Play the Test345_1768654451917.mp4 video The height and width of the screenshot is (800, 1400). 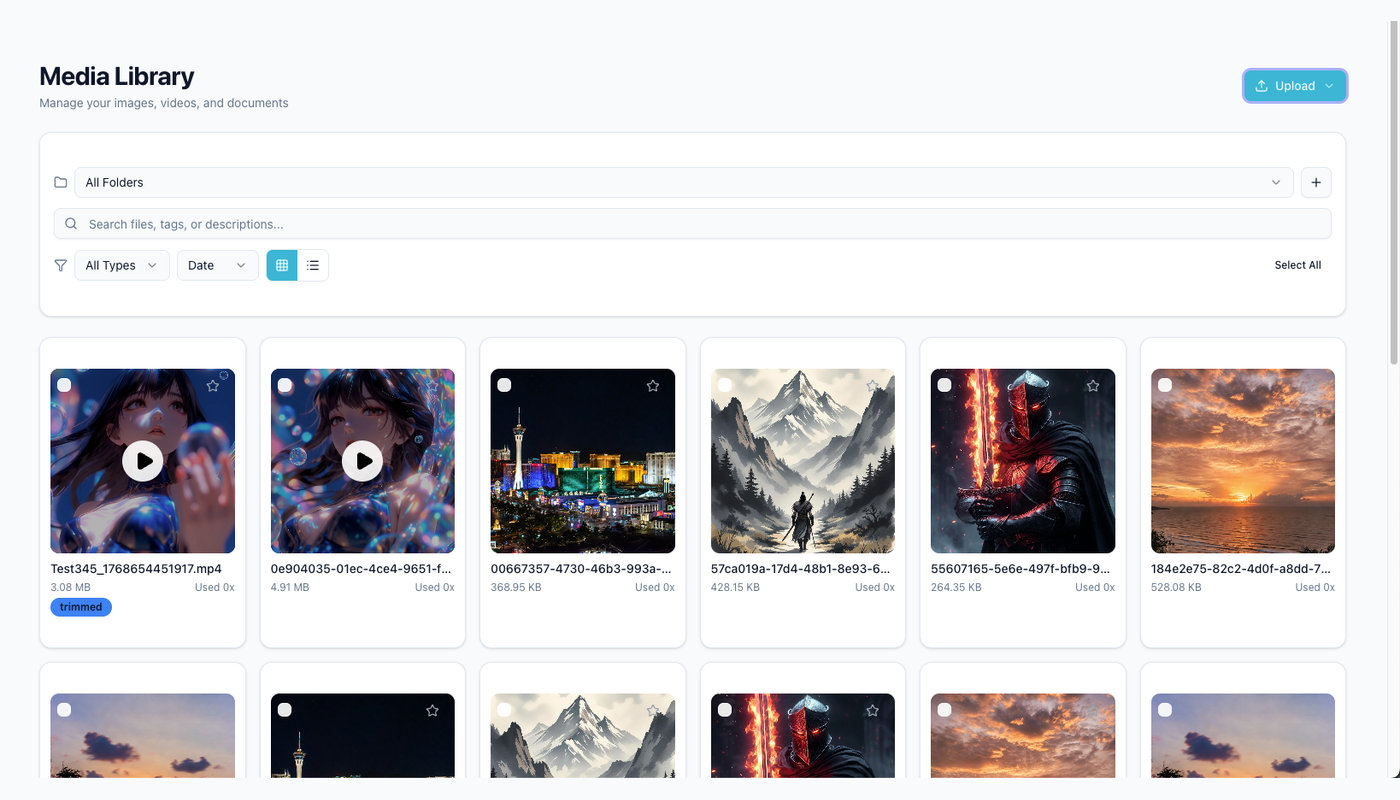point(143,461)
